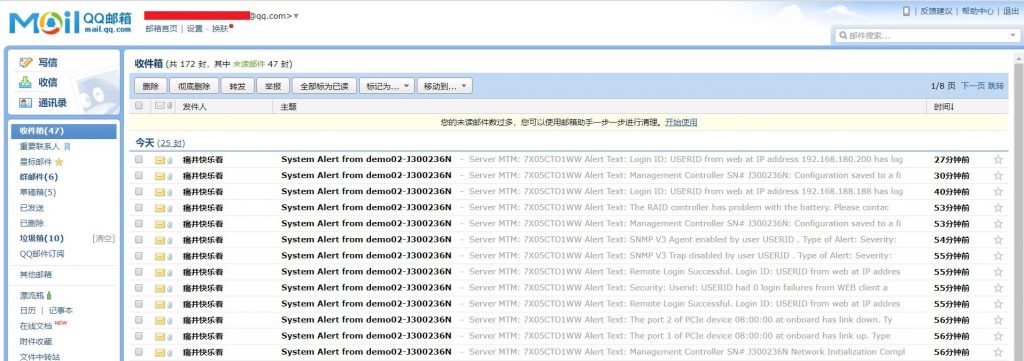The image size is (1024, 361).
Task: Click the green bottle icon beside 漂流瓶
Action: point(49,296)
